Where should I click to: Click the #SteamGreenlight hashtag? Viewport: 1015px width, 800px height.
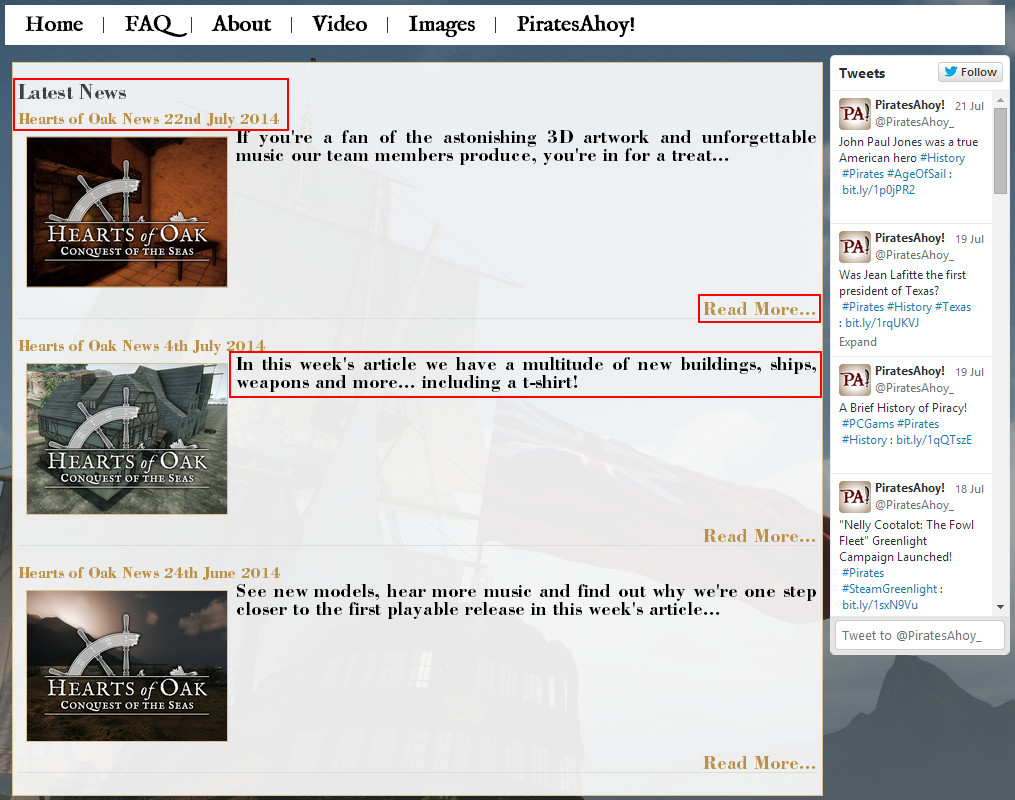(x=889, y=588)
